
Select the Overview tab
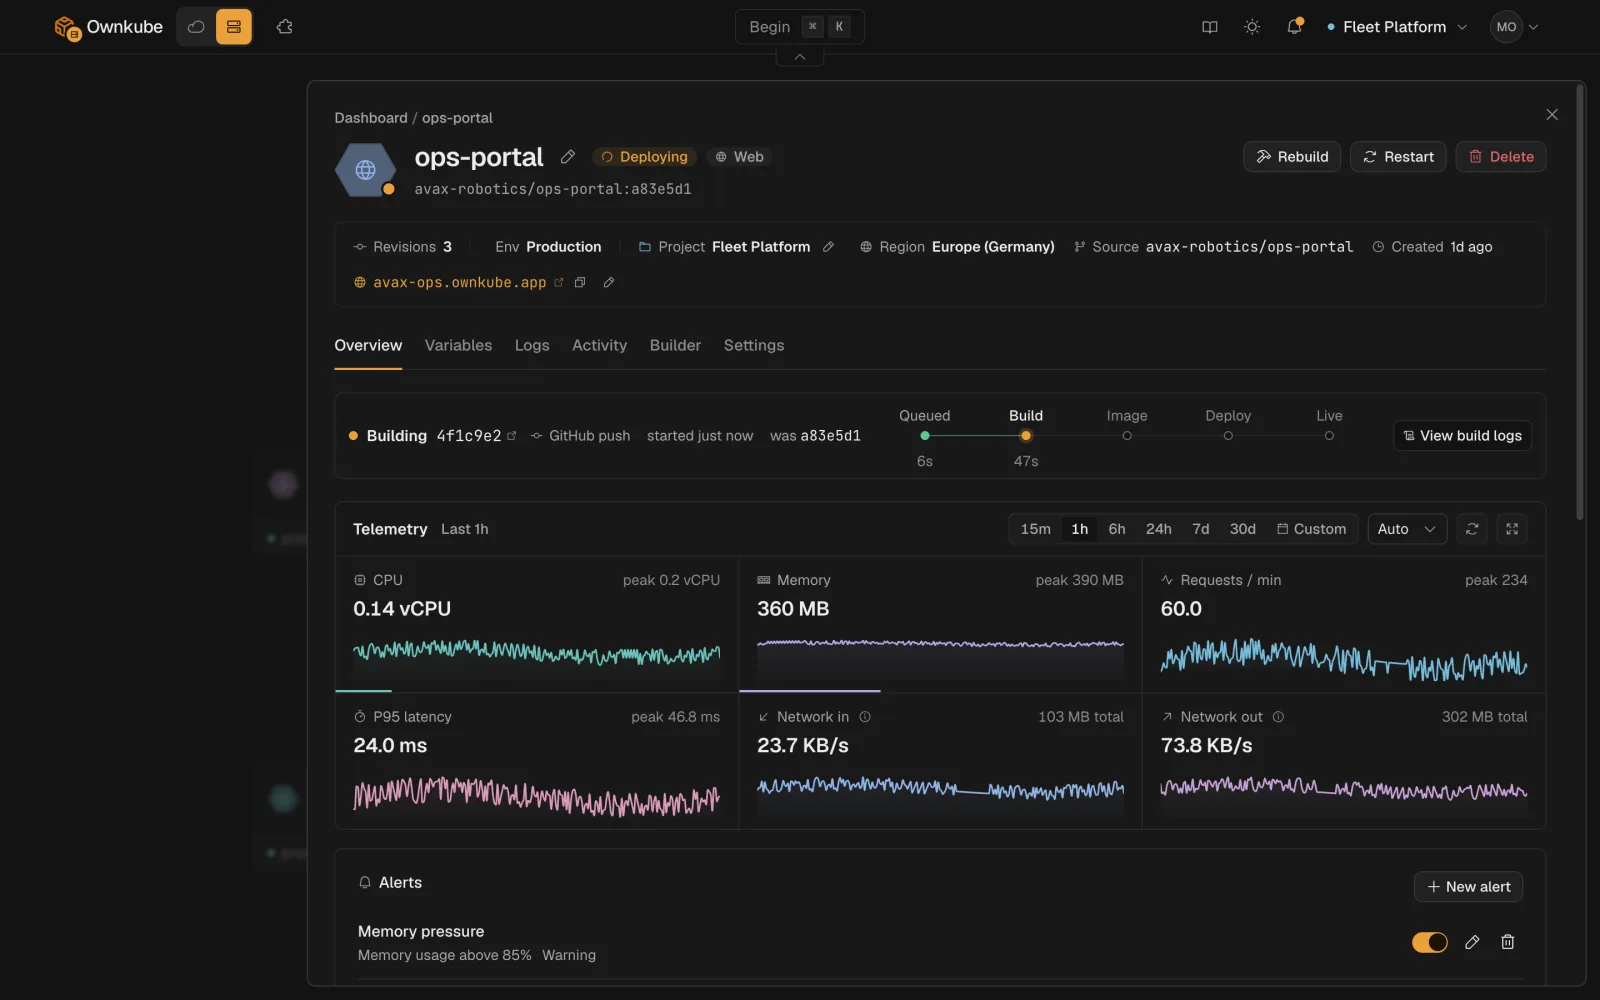pyautogui.click(x=368, y=345)
